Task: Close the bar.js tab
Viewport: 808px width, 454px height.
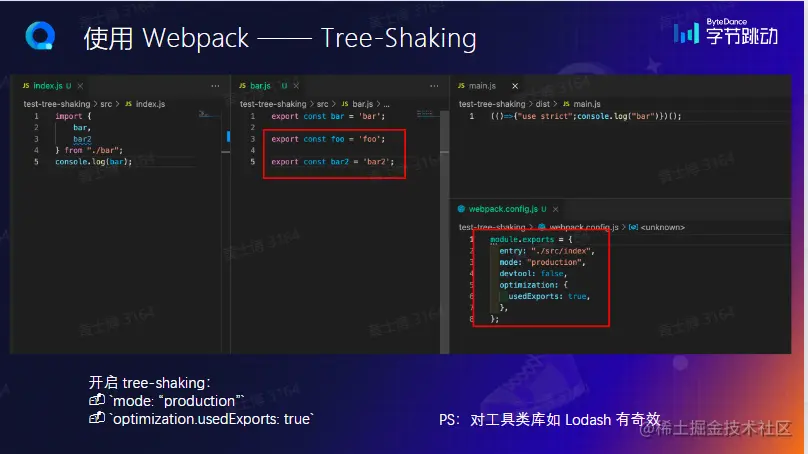Action: (296, 86)
